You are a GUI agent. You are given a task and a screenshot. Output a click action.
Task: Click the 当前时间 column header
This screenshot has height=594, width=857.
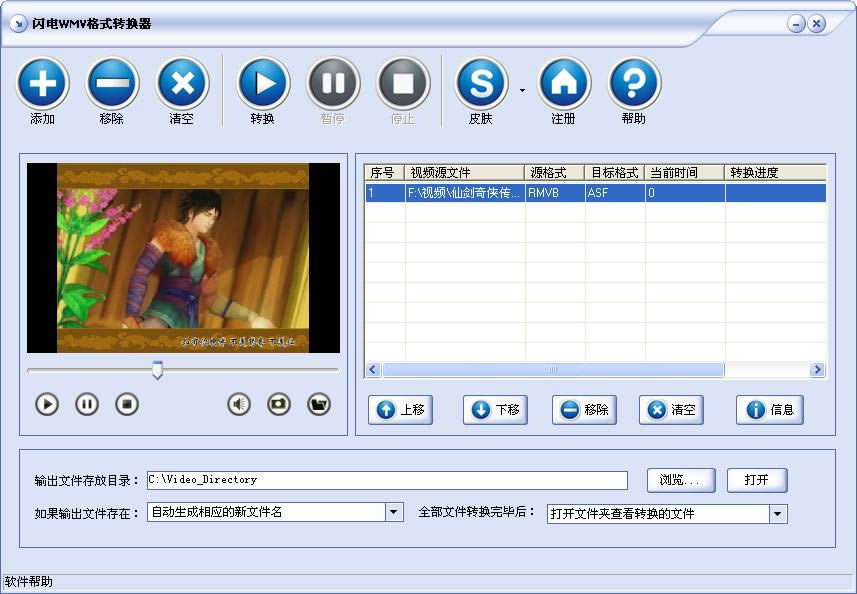[685, 173]
